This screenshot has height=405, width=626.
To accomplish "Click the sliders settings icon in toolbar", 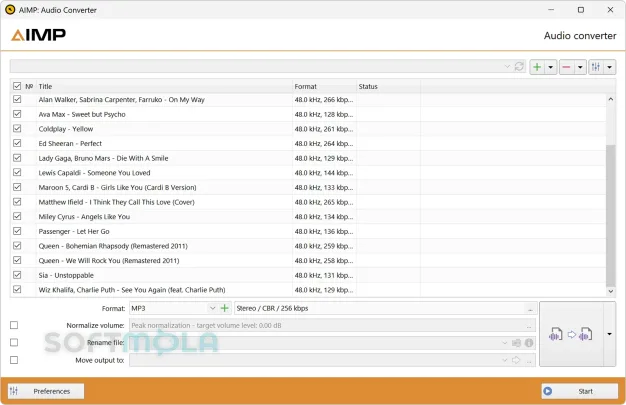I will (x=596, y=67).
